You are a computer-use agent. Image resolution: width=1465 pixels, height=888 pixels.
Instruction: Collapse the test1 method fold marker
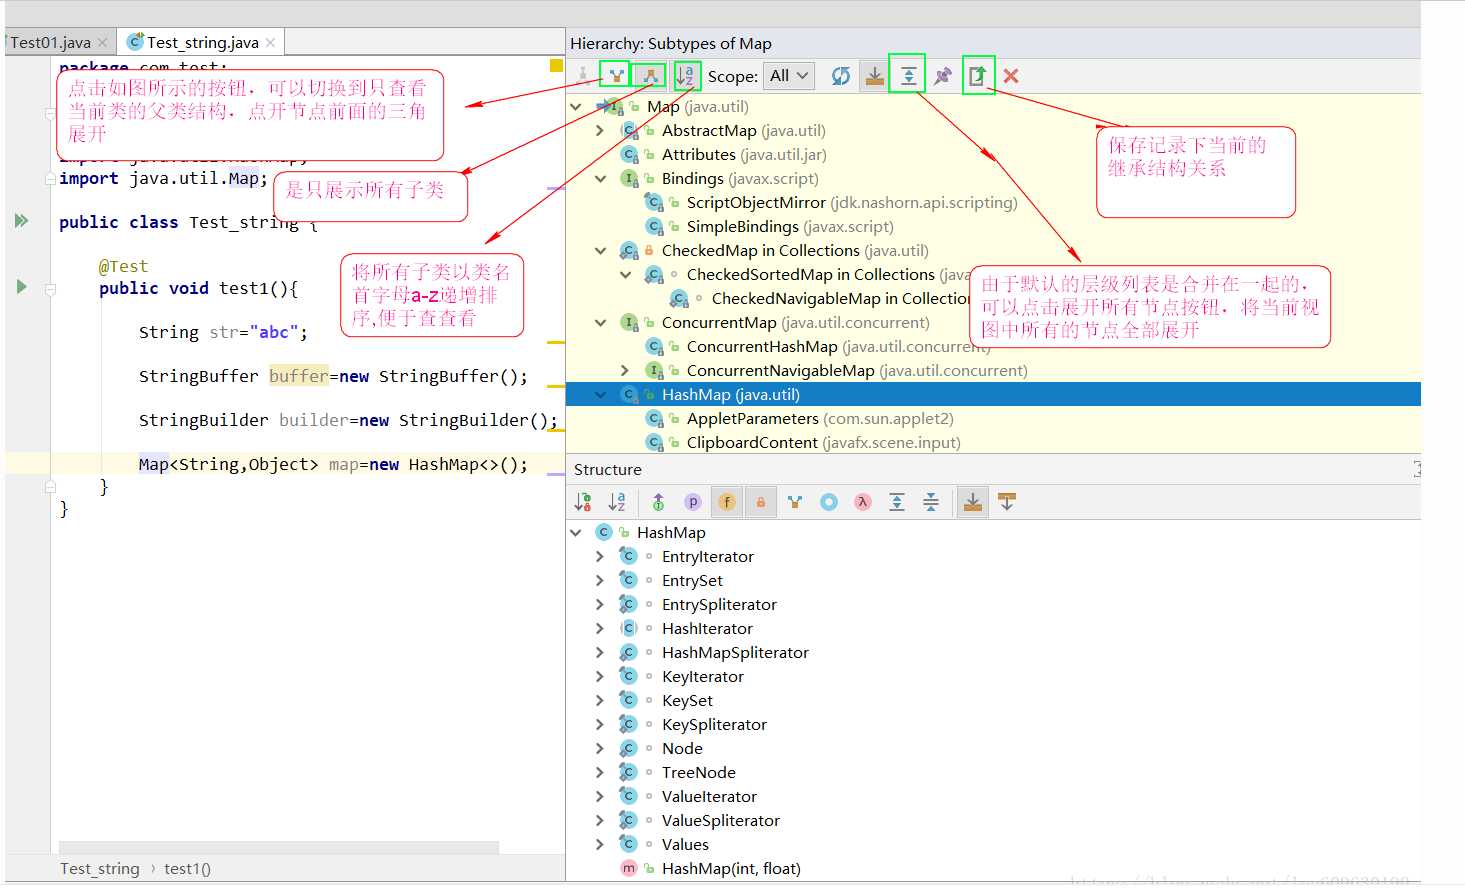50,290
